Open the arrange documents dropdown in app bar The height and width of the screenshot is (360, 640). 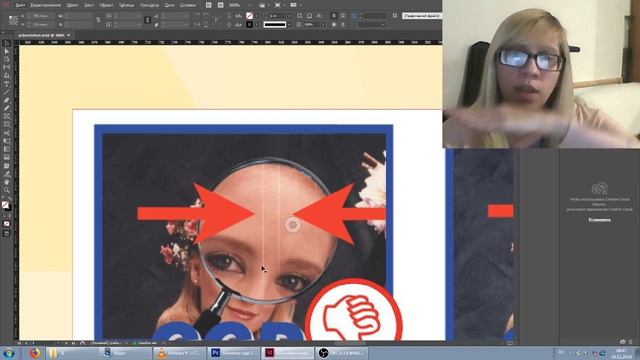[295, 5]
